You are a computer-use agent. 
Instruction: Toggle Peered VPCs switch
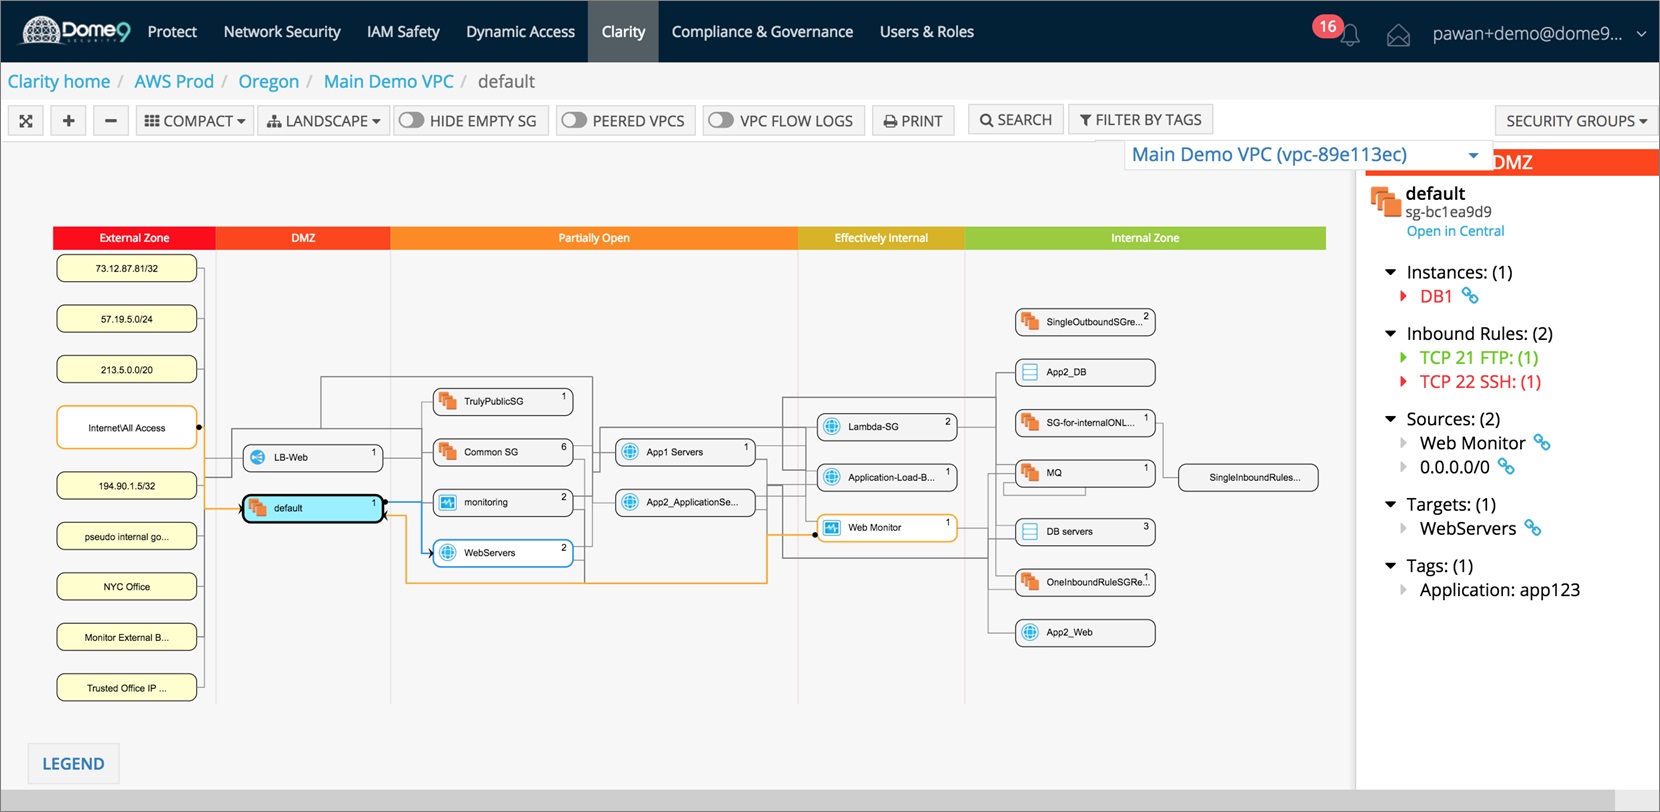click(x=574, y=120)
